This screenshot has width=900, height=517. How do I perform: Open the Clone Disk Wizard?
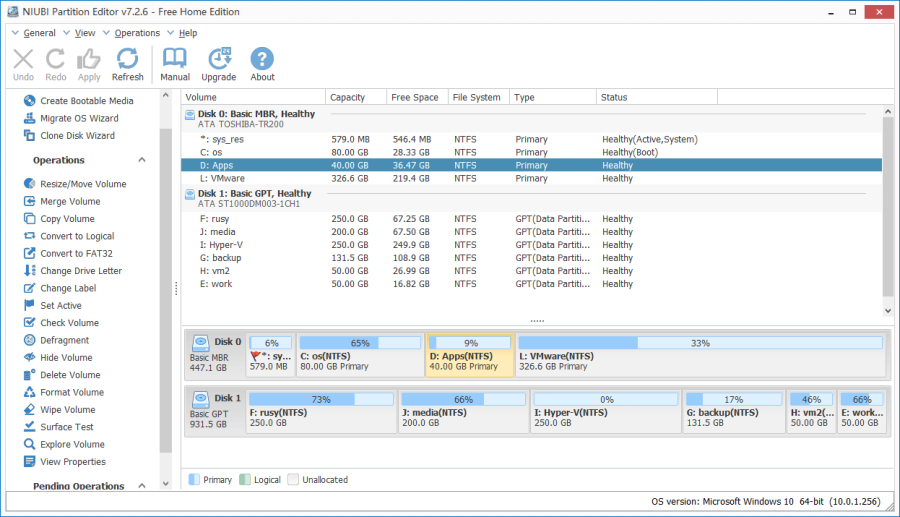69,135
